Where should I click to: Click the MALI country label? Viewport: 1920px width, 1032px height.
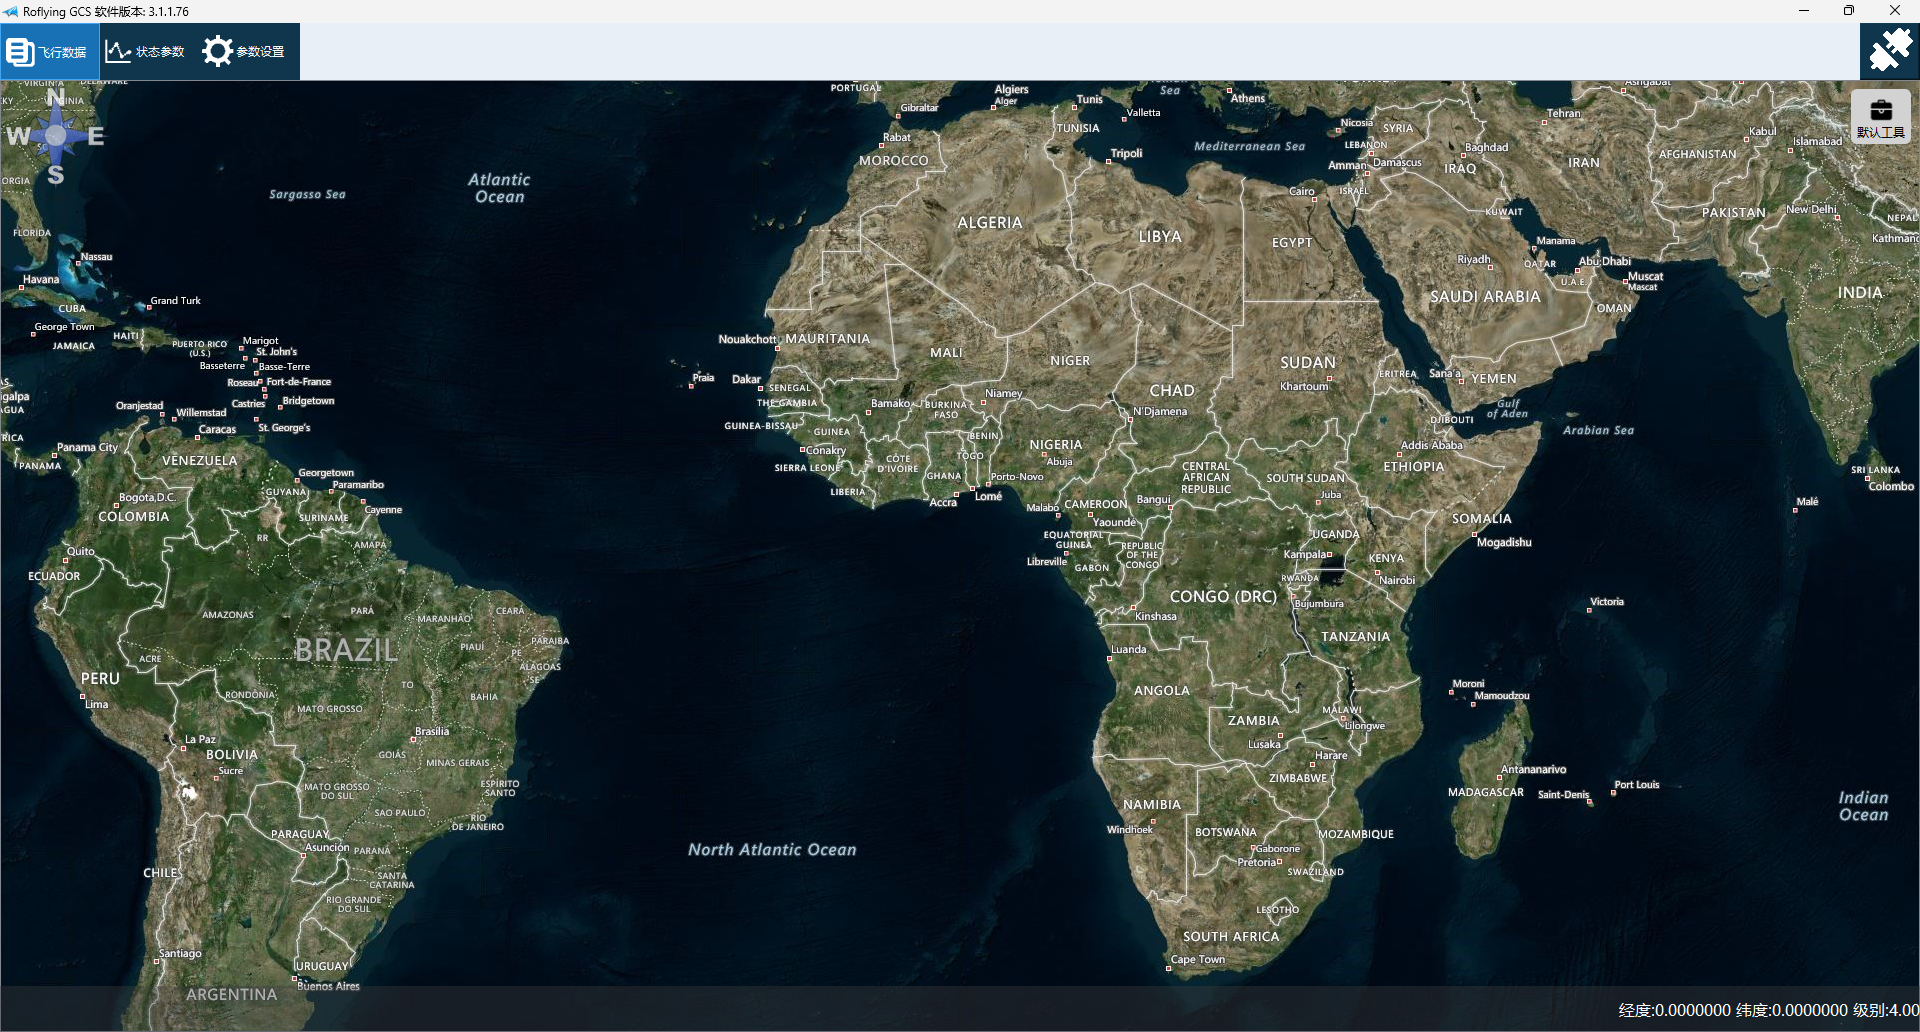pos(947,353)
